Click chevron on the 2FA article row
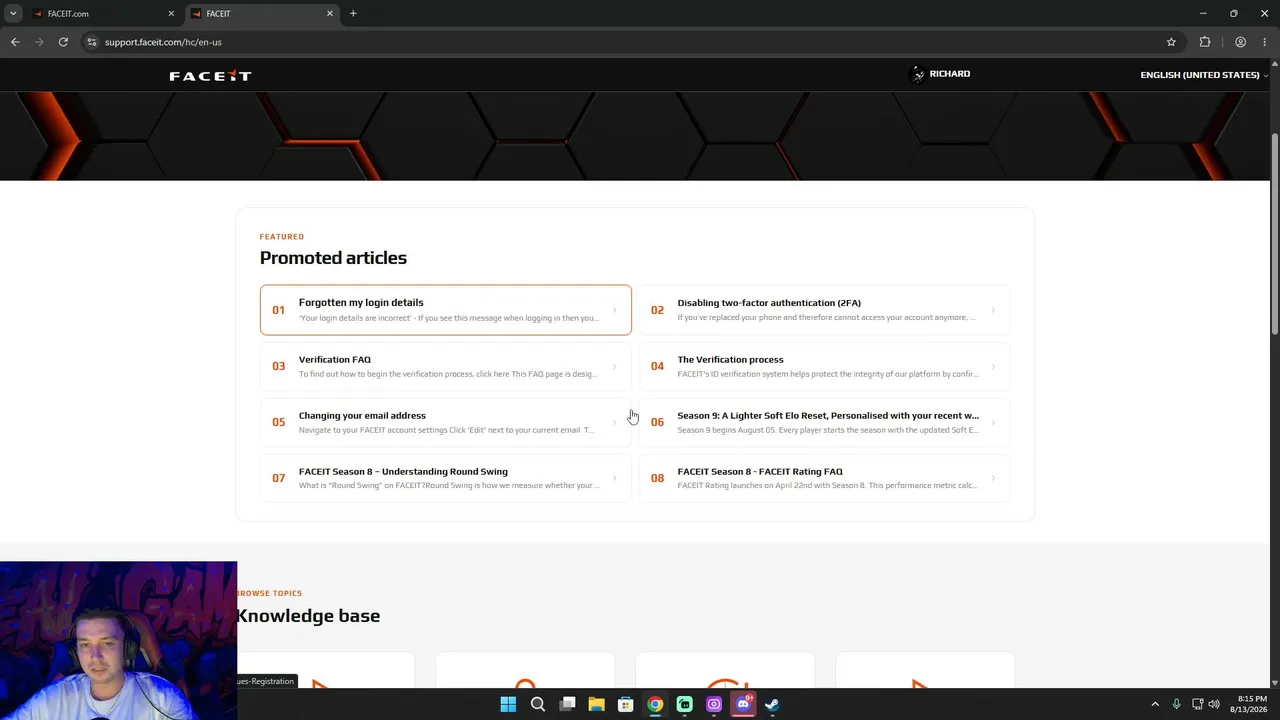The width and height of the screenshot is (1280, 720). point(993,310)
